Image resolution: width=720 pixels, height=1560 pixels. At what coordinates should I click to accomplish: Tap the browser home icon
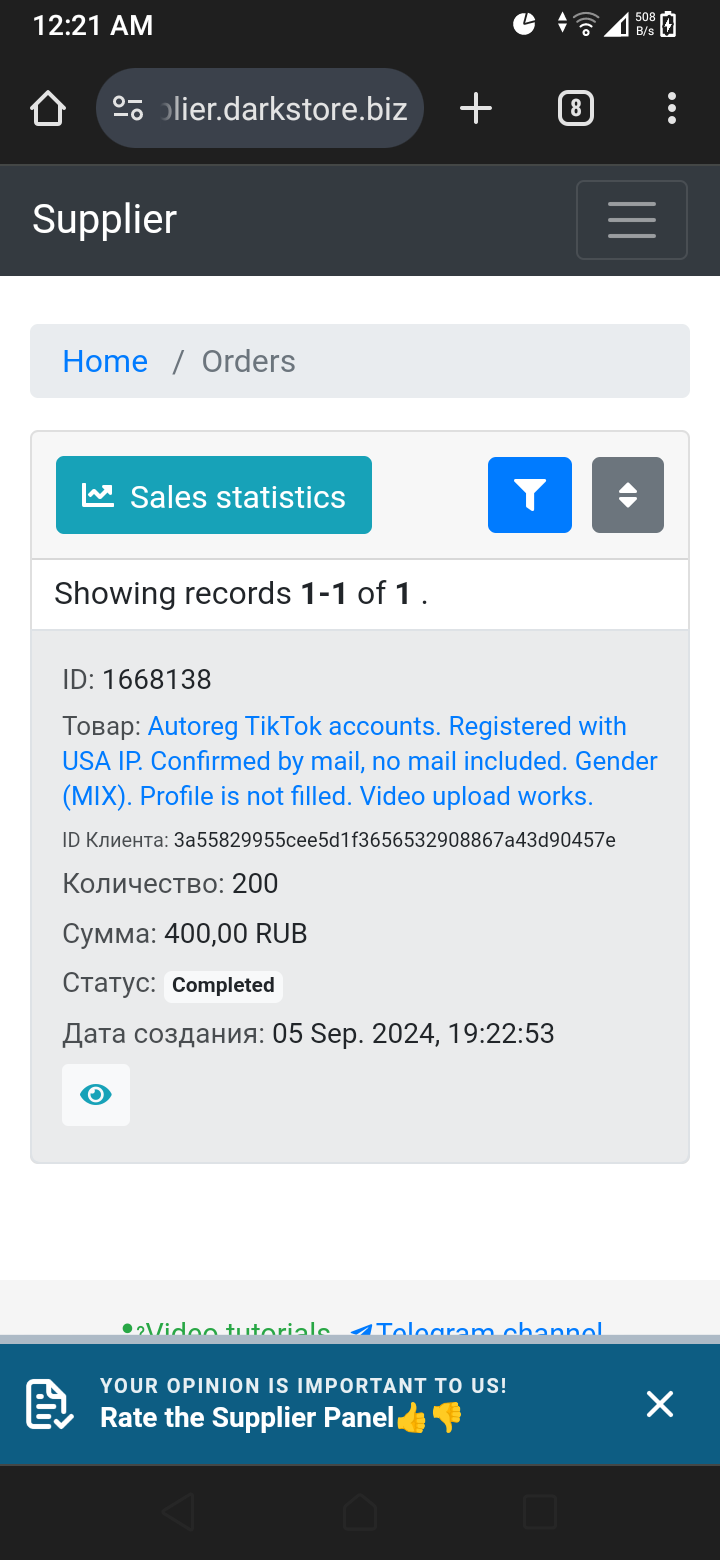click(48, 108)
